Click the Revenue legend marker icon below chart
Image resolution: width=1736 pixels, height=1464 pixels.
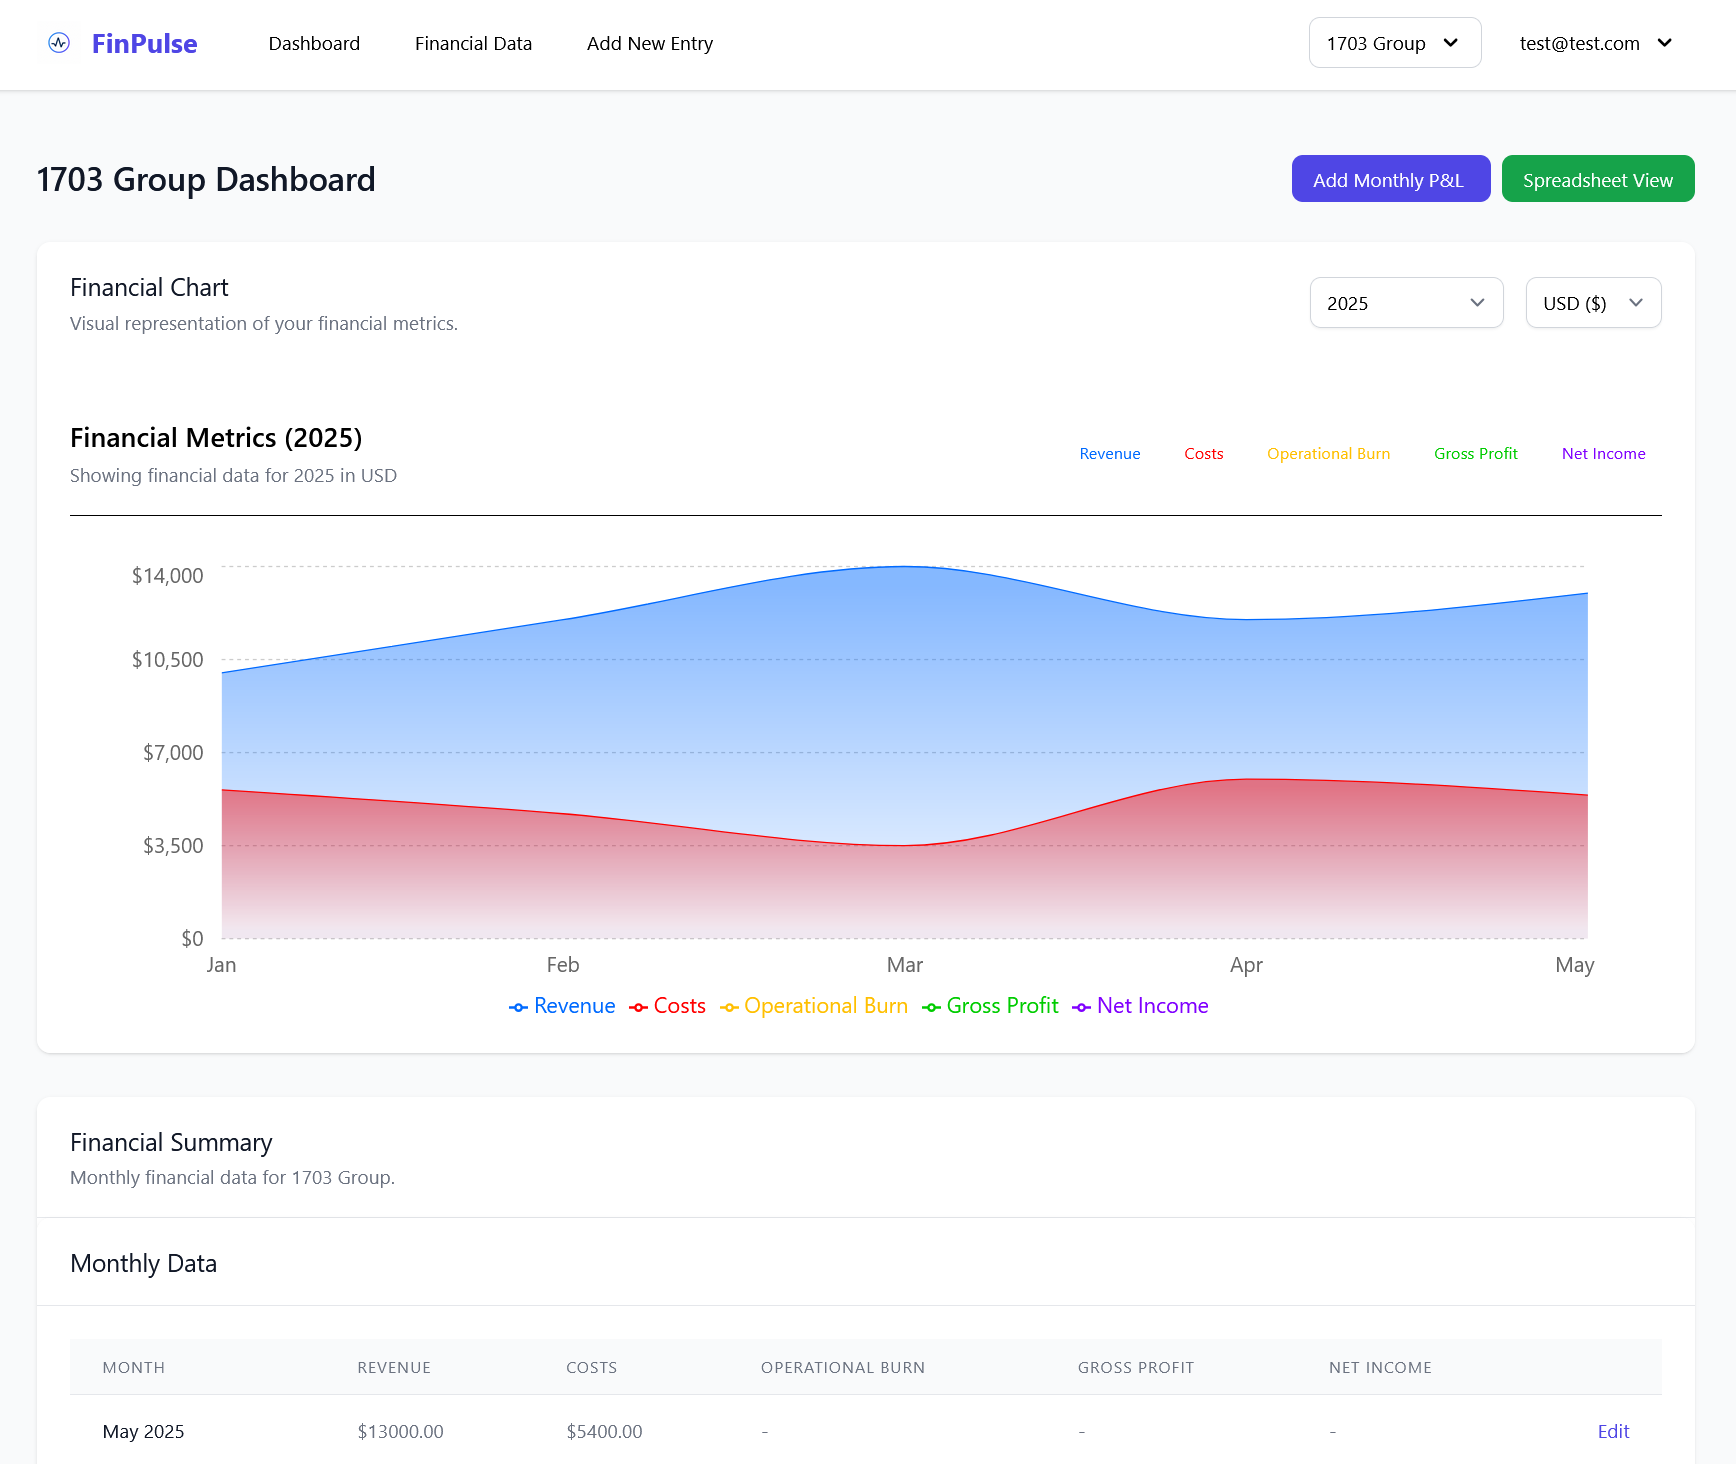pos(518,1007)
